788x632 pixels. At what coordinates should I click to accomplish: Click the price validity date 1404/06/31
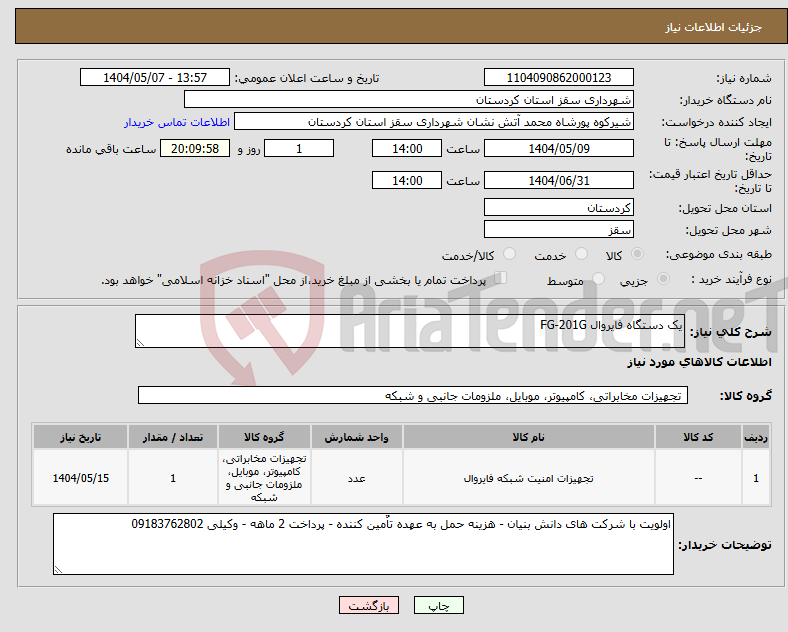[x=558, y=180]
